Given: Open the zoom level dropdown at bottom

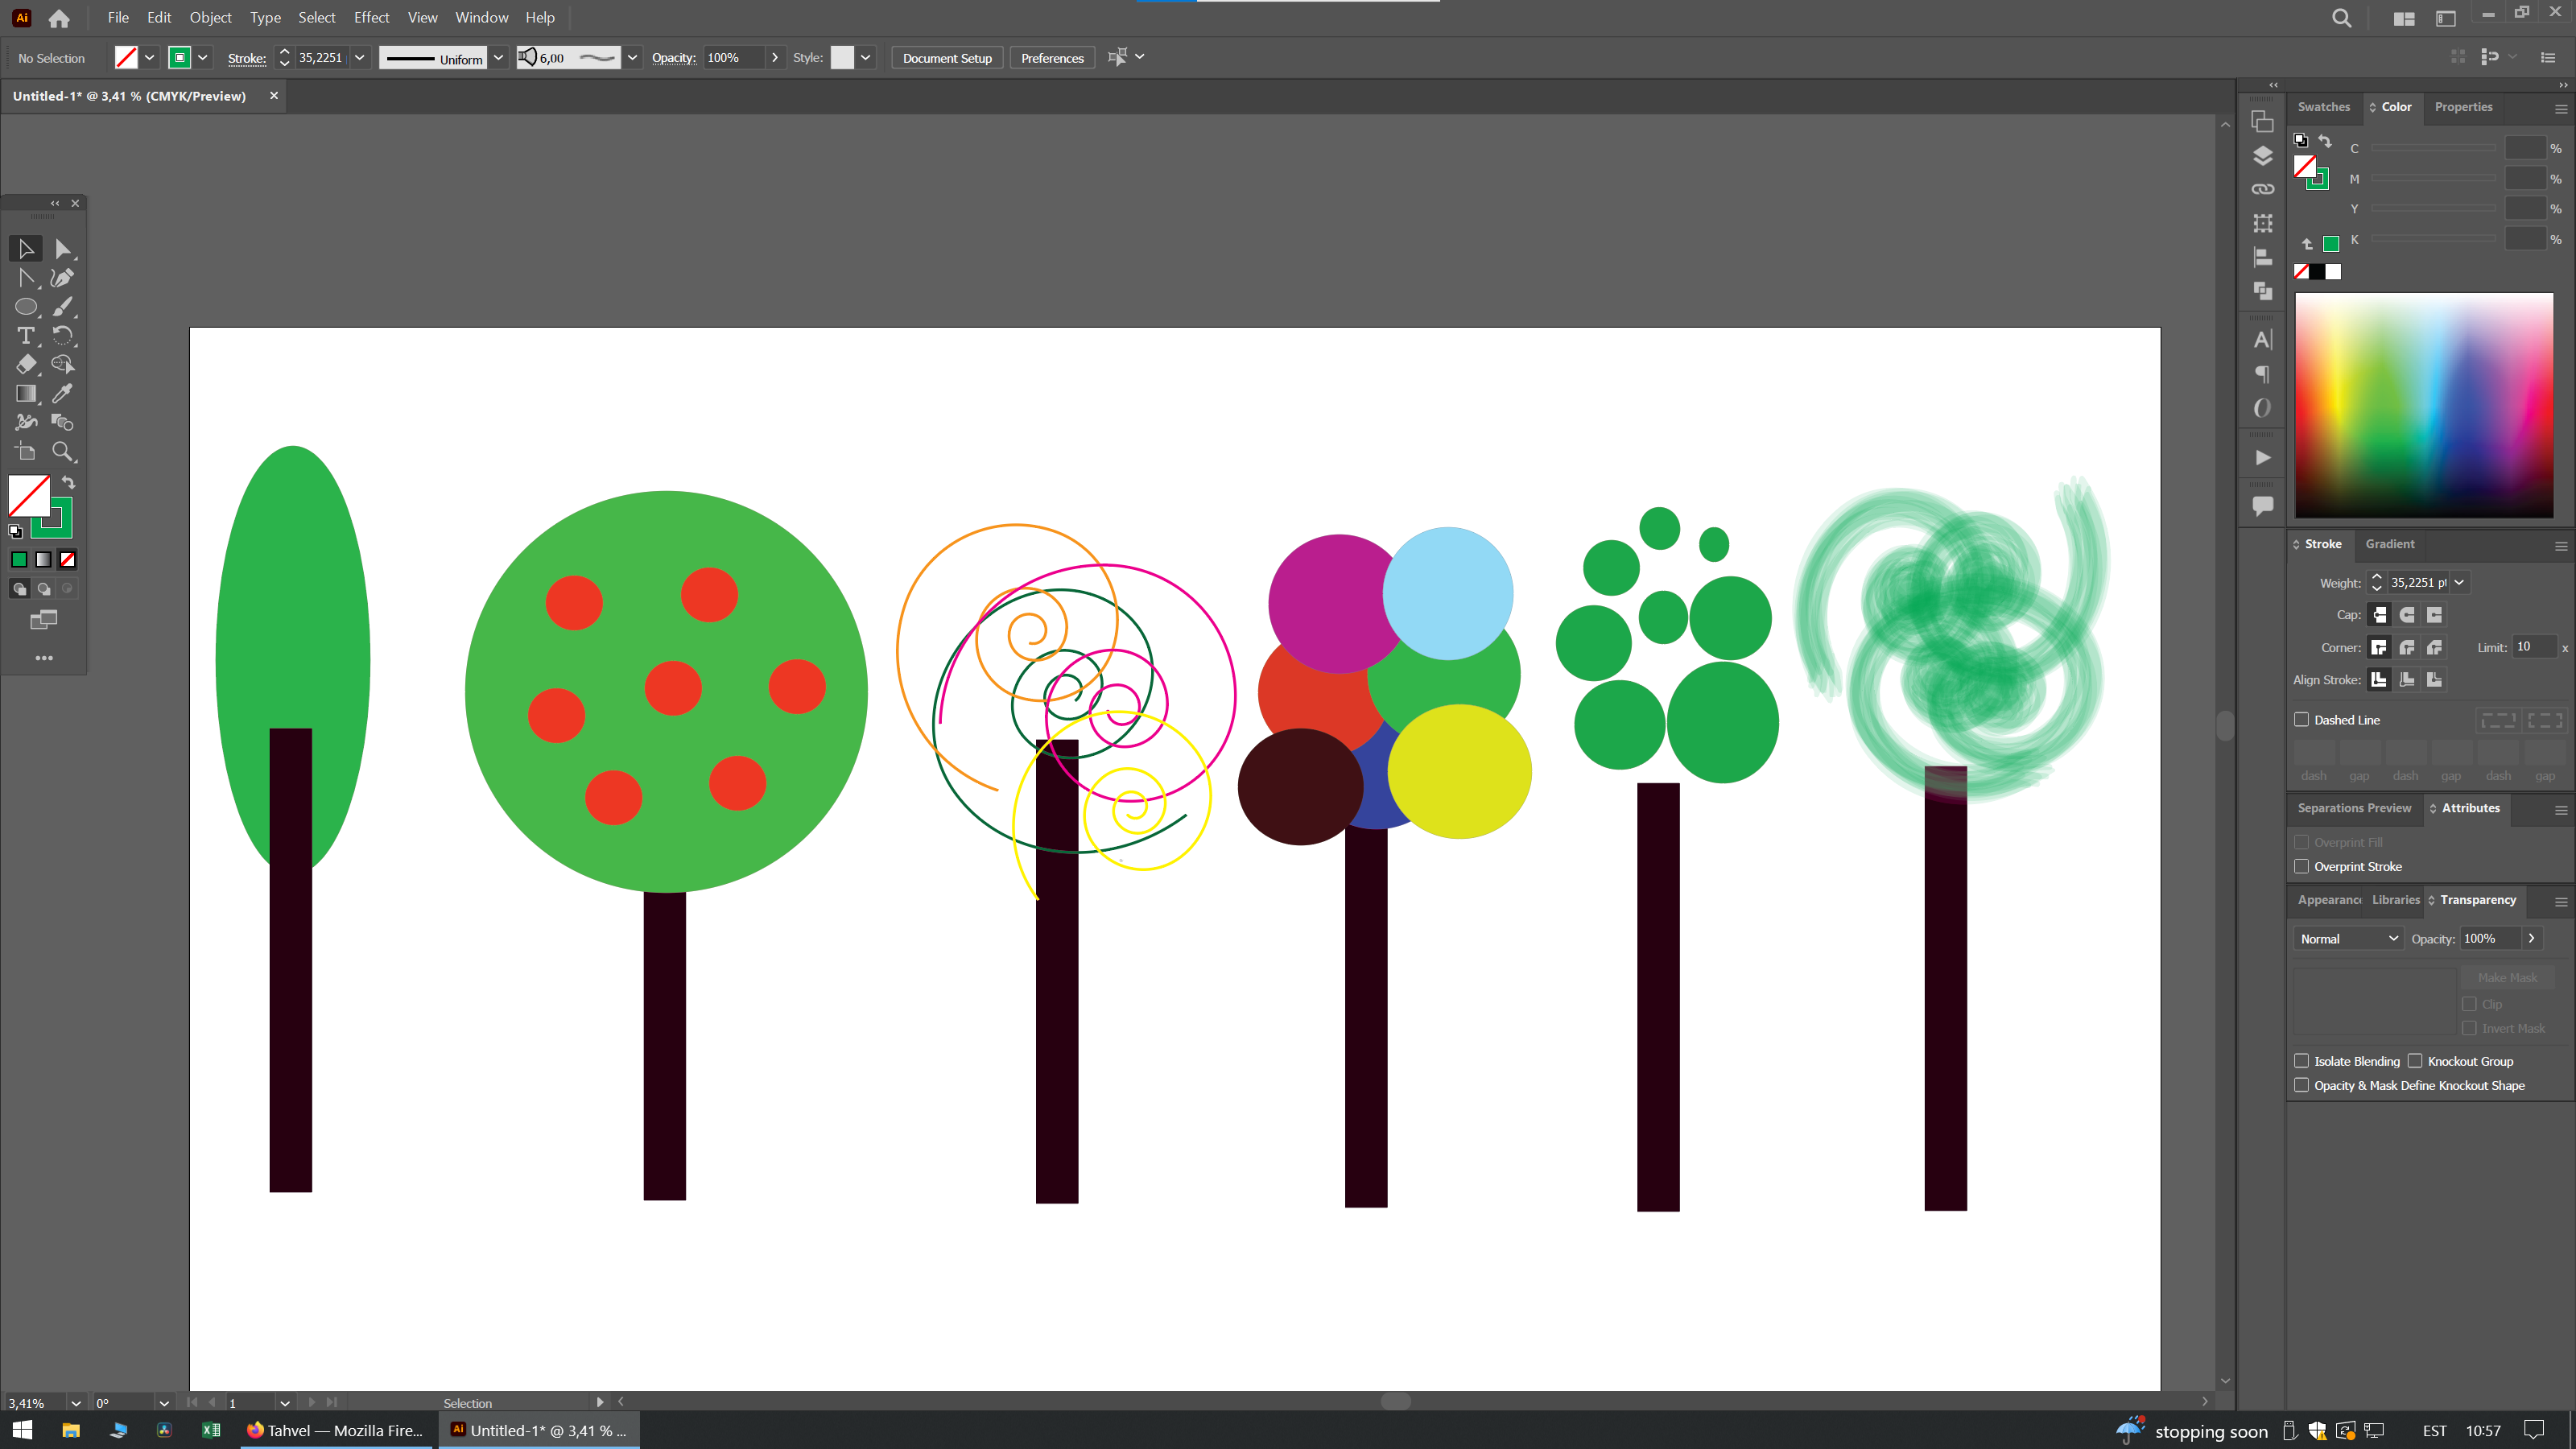Looking at the screenshot, I should [x=76, y=1403].
